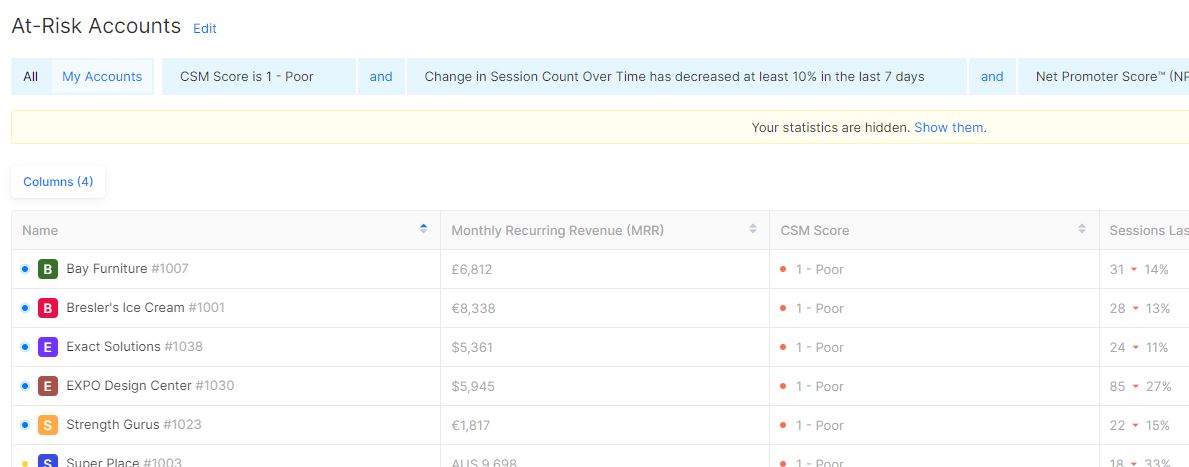Viewport: 1189px width, 467px height.
Task: Click the 1 - Poor score for Exact Solutions
Action: click(x=819, y=347)
